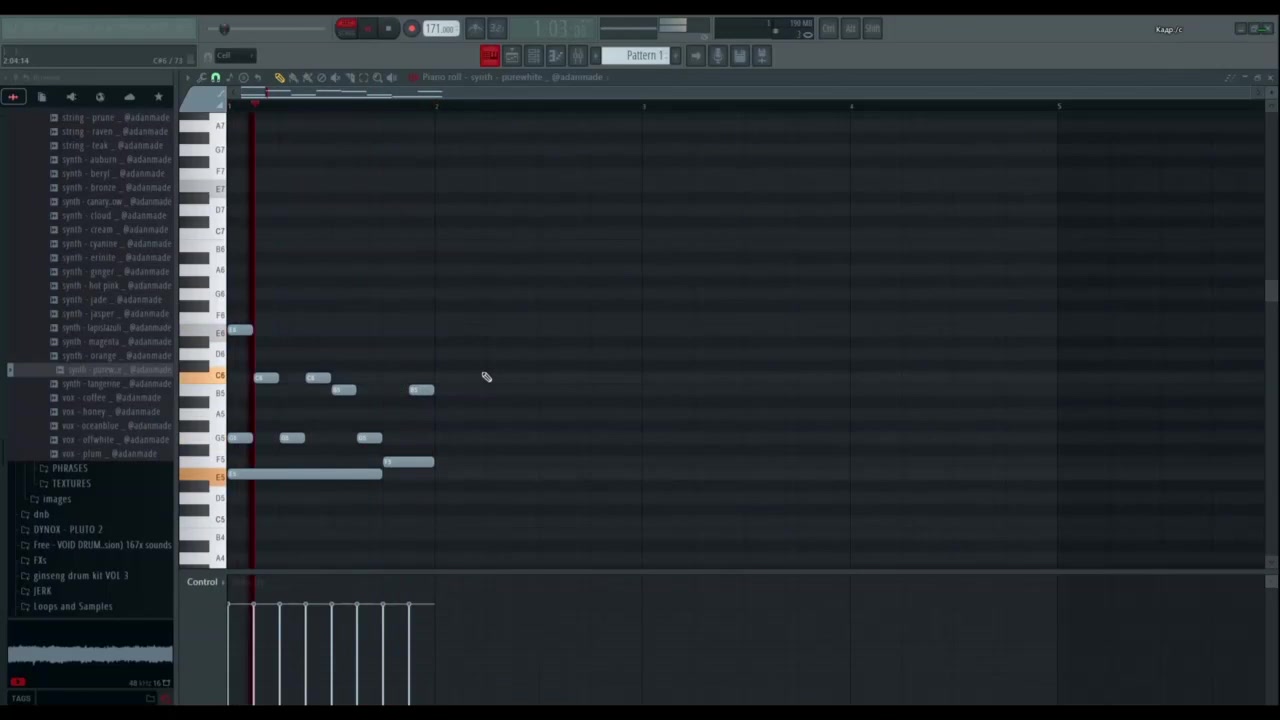Click the save disk icon
The height and width of the screenshot is (720, 1280).
739,56
